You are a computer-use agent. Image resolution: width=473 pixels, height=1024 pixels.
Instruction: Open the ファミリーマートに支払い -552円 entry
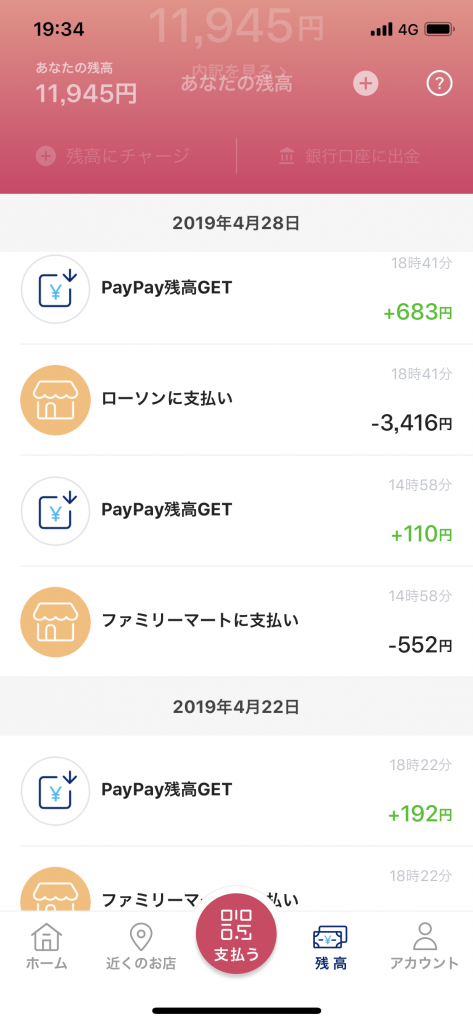point(236,622)
